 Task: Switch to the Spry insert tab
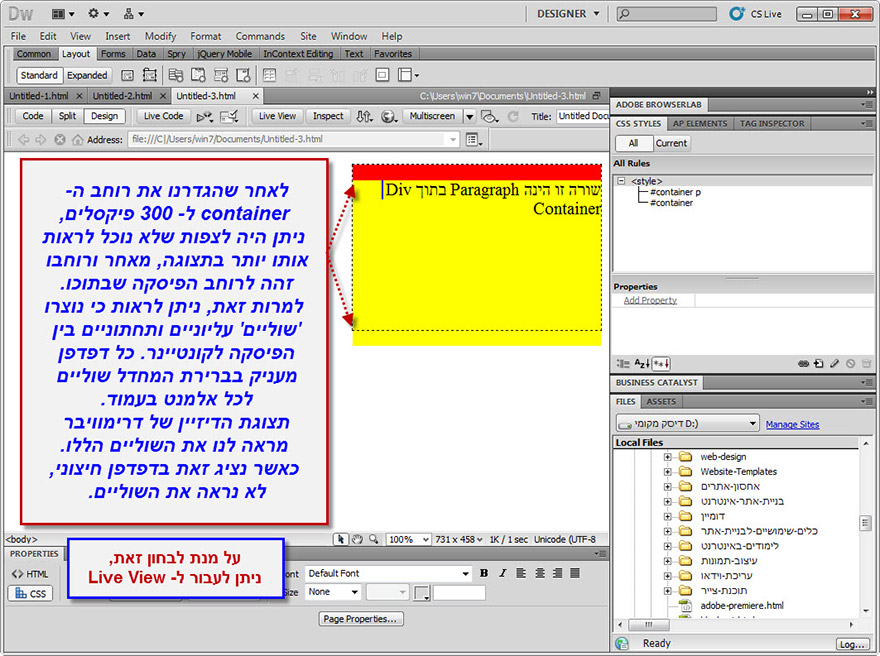176,54
